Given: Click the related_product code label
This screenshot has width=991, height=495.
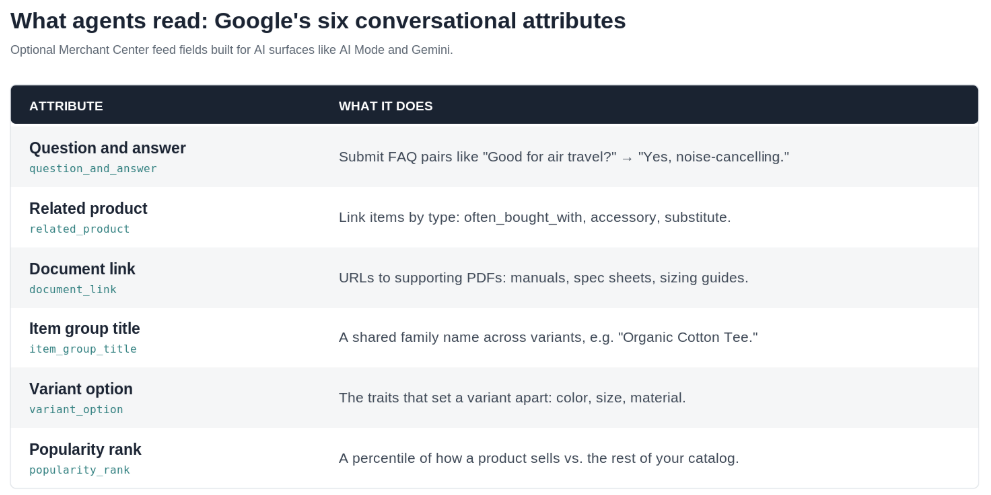Looking at the screenshot, I should 80,229.
